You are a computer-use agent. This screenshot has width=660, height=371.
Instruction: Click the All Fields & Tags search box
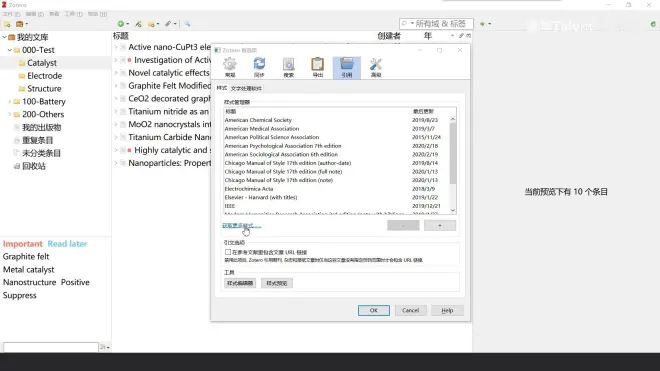point(436,24)
